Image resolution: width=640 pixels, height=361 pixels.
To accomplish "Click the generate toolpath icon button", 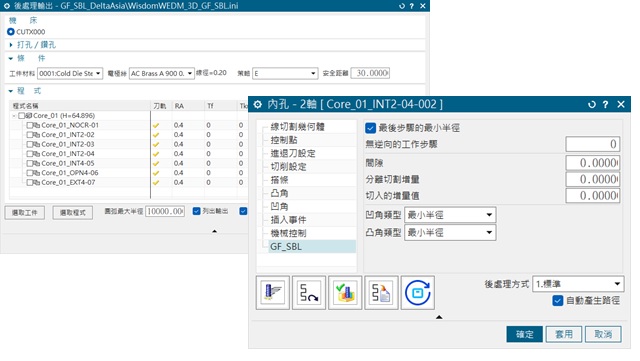I will [273, 292].
